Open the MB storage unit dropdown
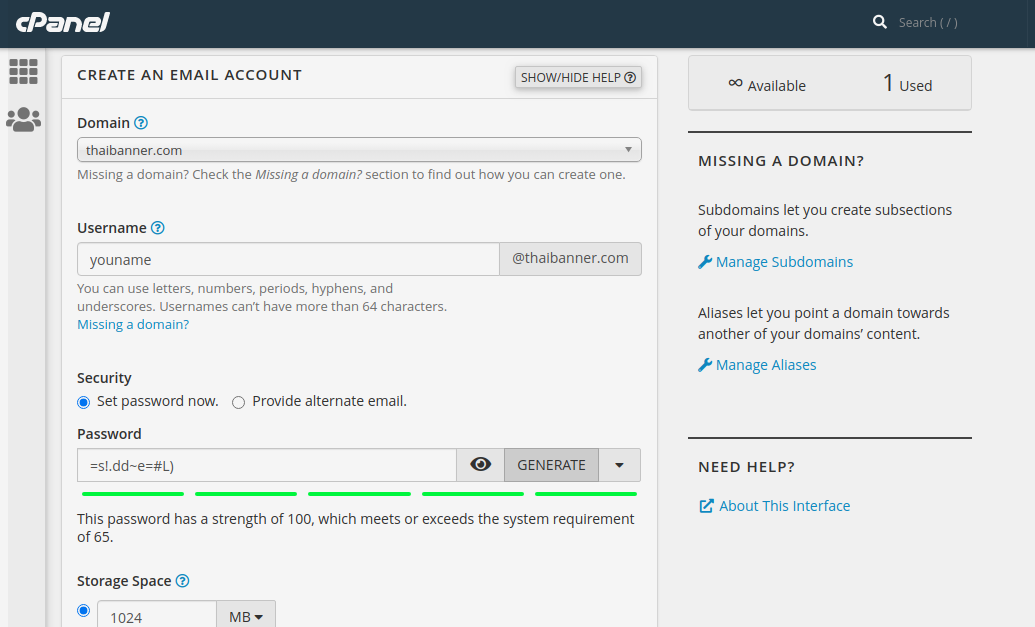1035x627 pixels. coord(246,617)
